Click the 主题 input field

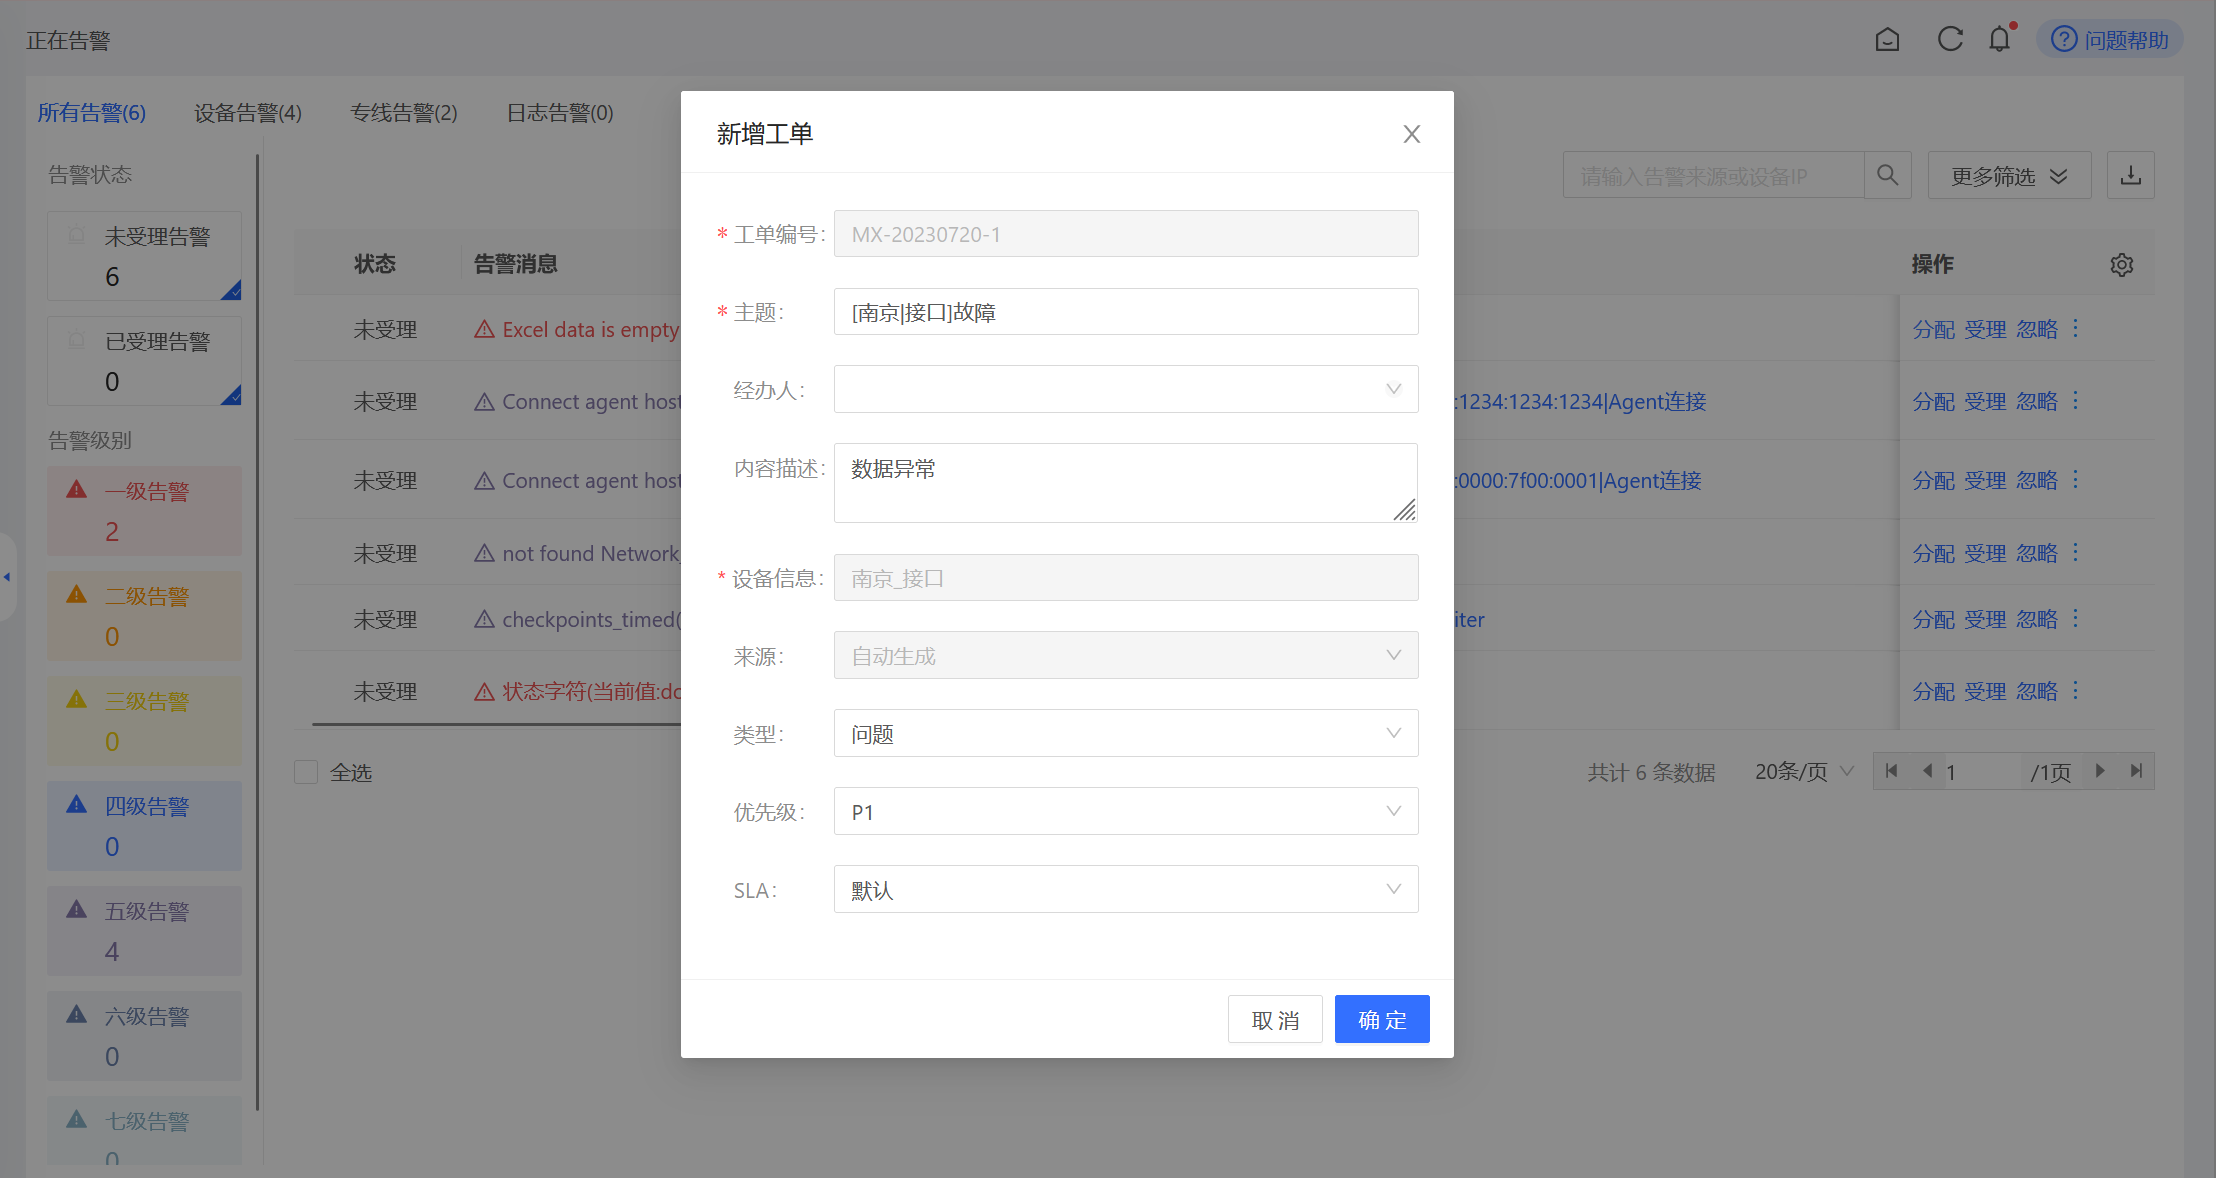coord(1126,311)
